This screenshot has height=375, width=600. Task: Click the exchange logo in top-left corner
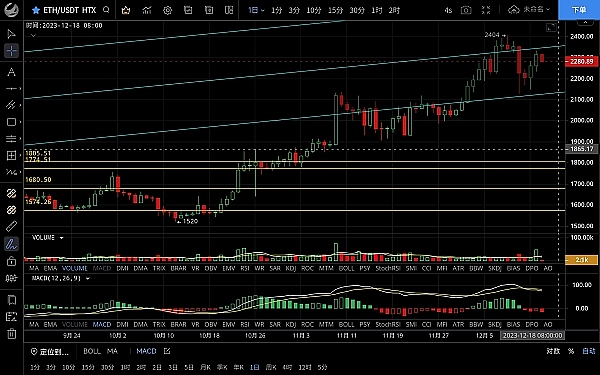tap(11, 10)
